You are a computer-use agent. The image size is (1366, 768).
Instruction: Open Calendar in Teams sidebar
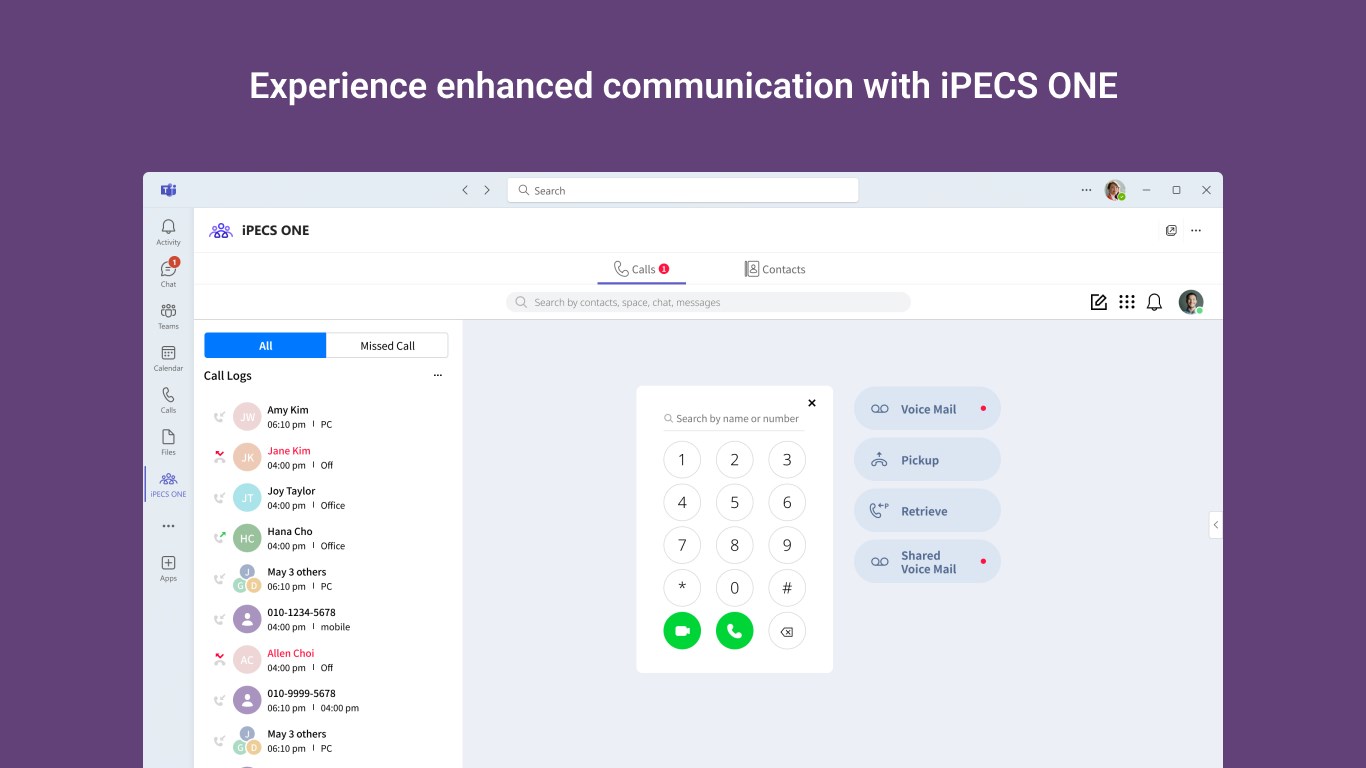click(x=168, y=358)
